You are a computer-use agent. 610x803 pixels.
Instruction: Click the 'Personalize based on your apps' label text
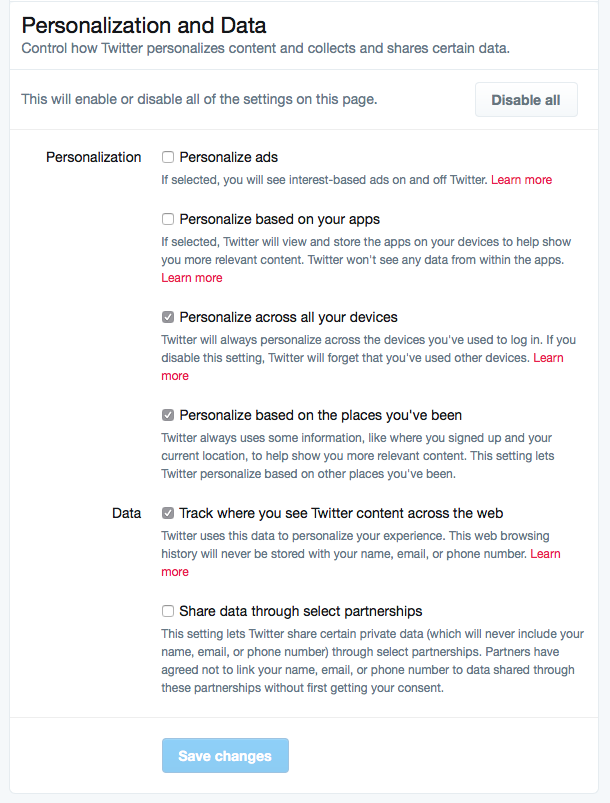[x=280, y=219]
